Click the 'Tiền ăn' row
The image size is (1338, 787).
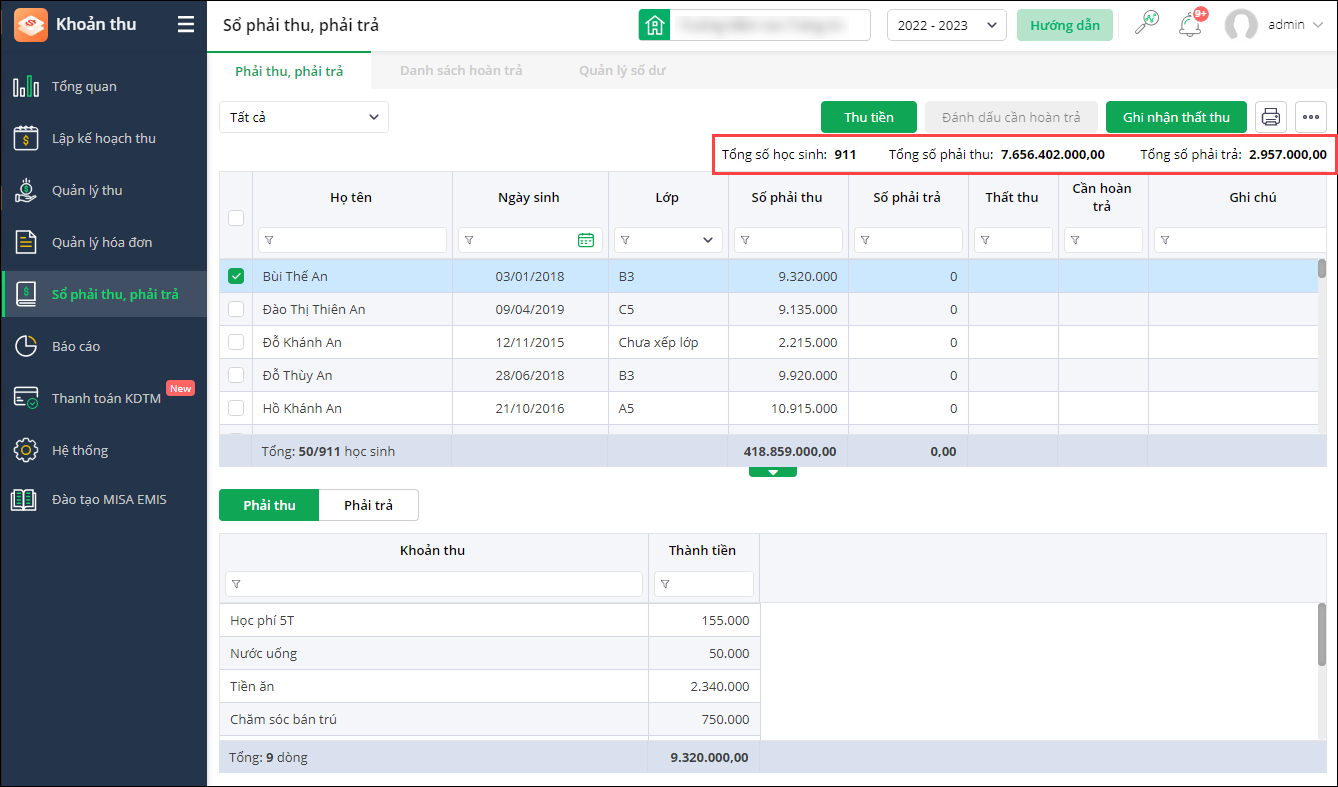coord(490,686)
